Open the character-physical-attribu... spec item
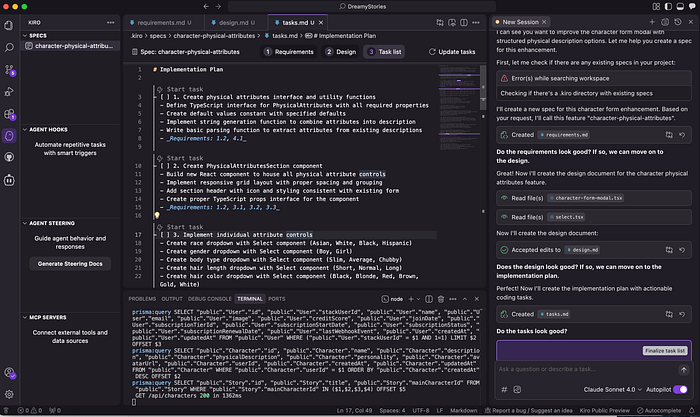The height and width of the screenshot is (417, 700). 71,46
